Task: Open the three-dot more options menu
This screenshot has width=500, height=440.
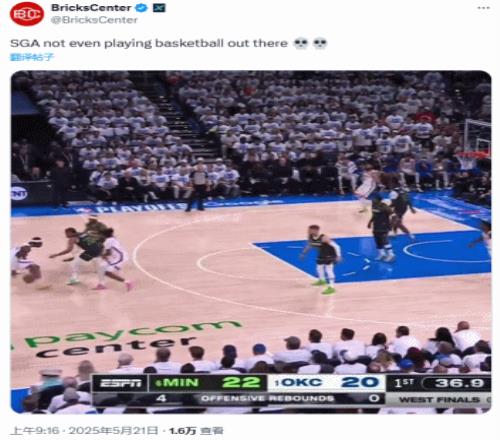Action: coord(483,8)
